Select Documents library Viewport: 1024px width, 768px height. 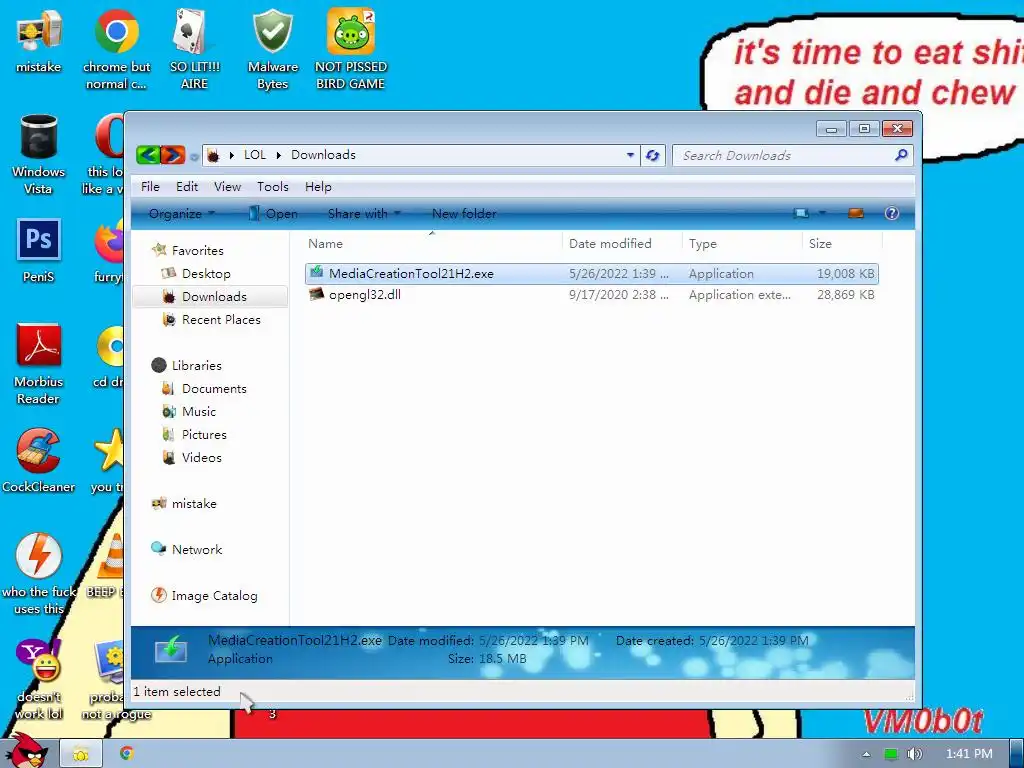(214, 389)
